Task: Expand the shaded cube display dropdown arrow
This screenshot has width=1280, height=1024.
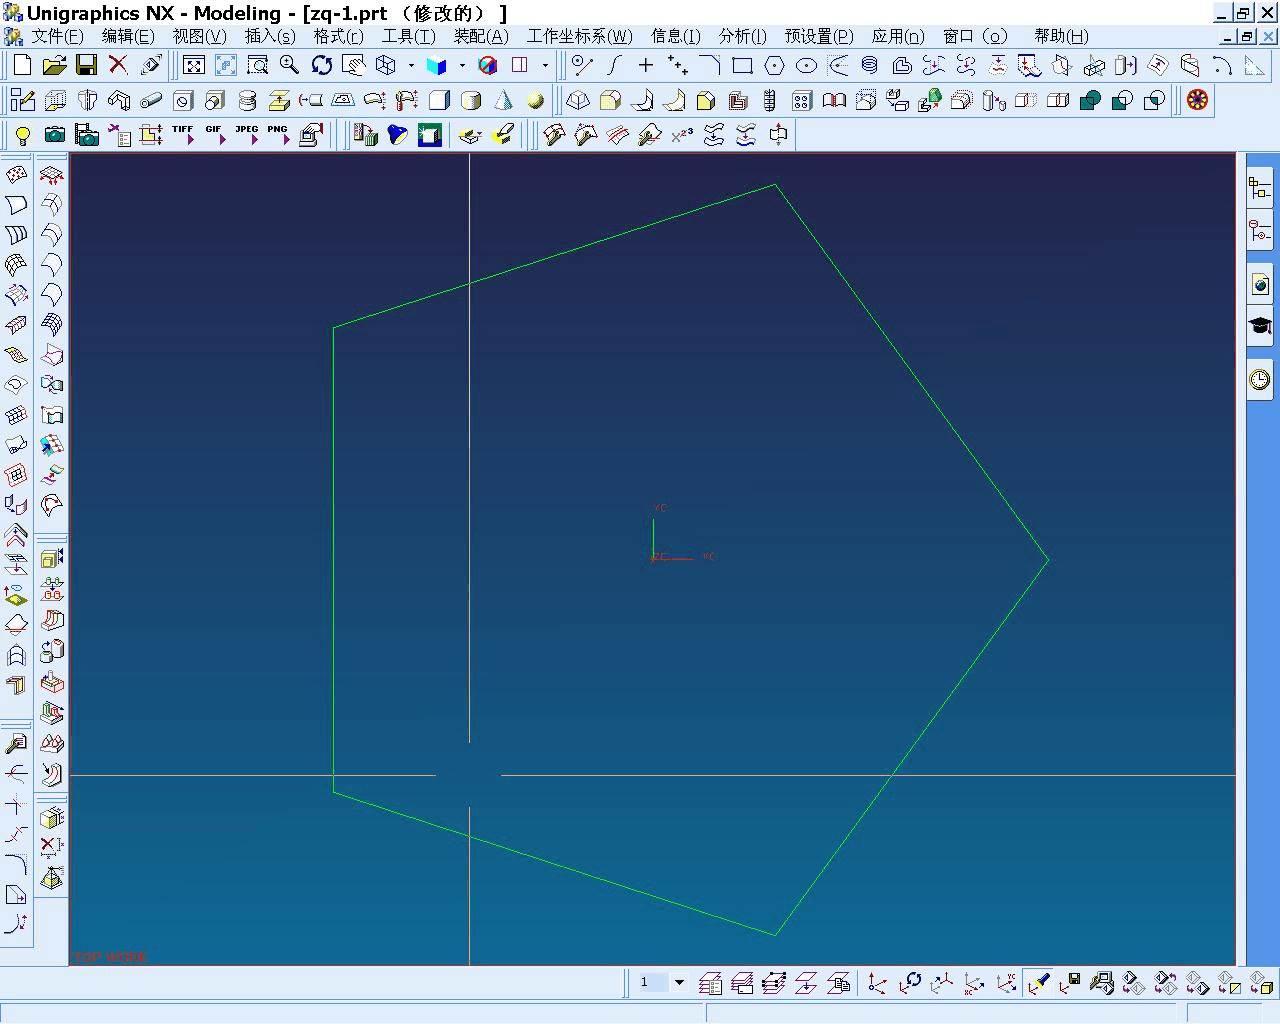Action: [462, 65]
